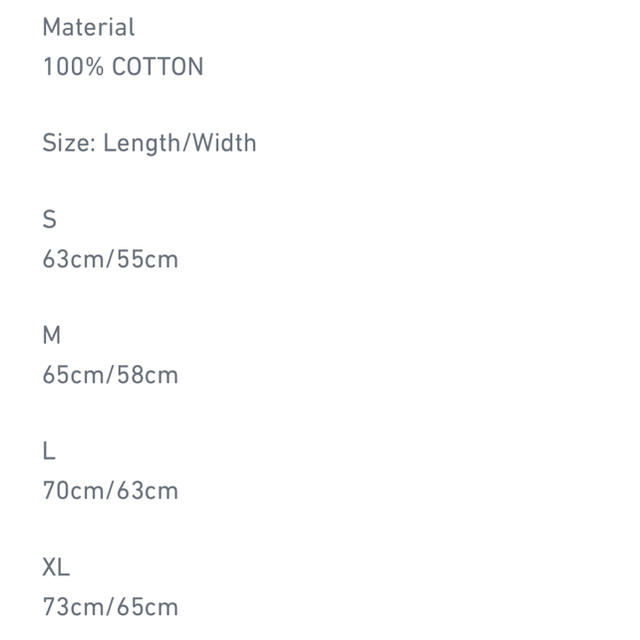
Task: Click the 65cm width for size XL
Action: (x=147, y=607)
